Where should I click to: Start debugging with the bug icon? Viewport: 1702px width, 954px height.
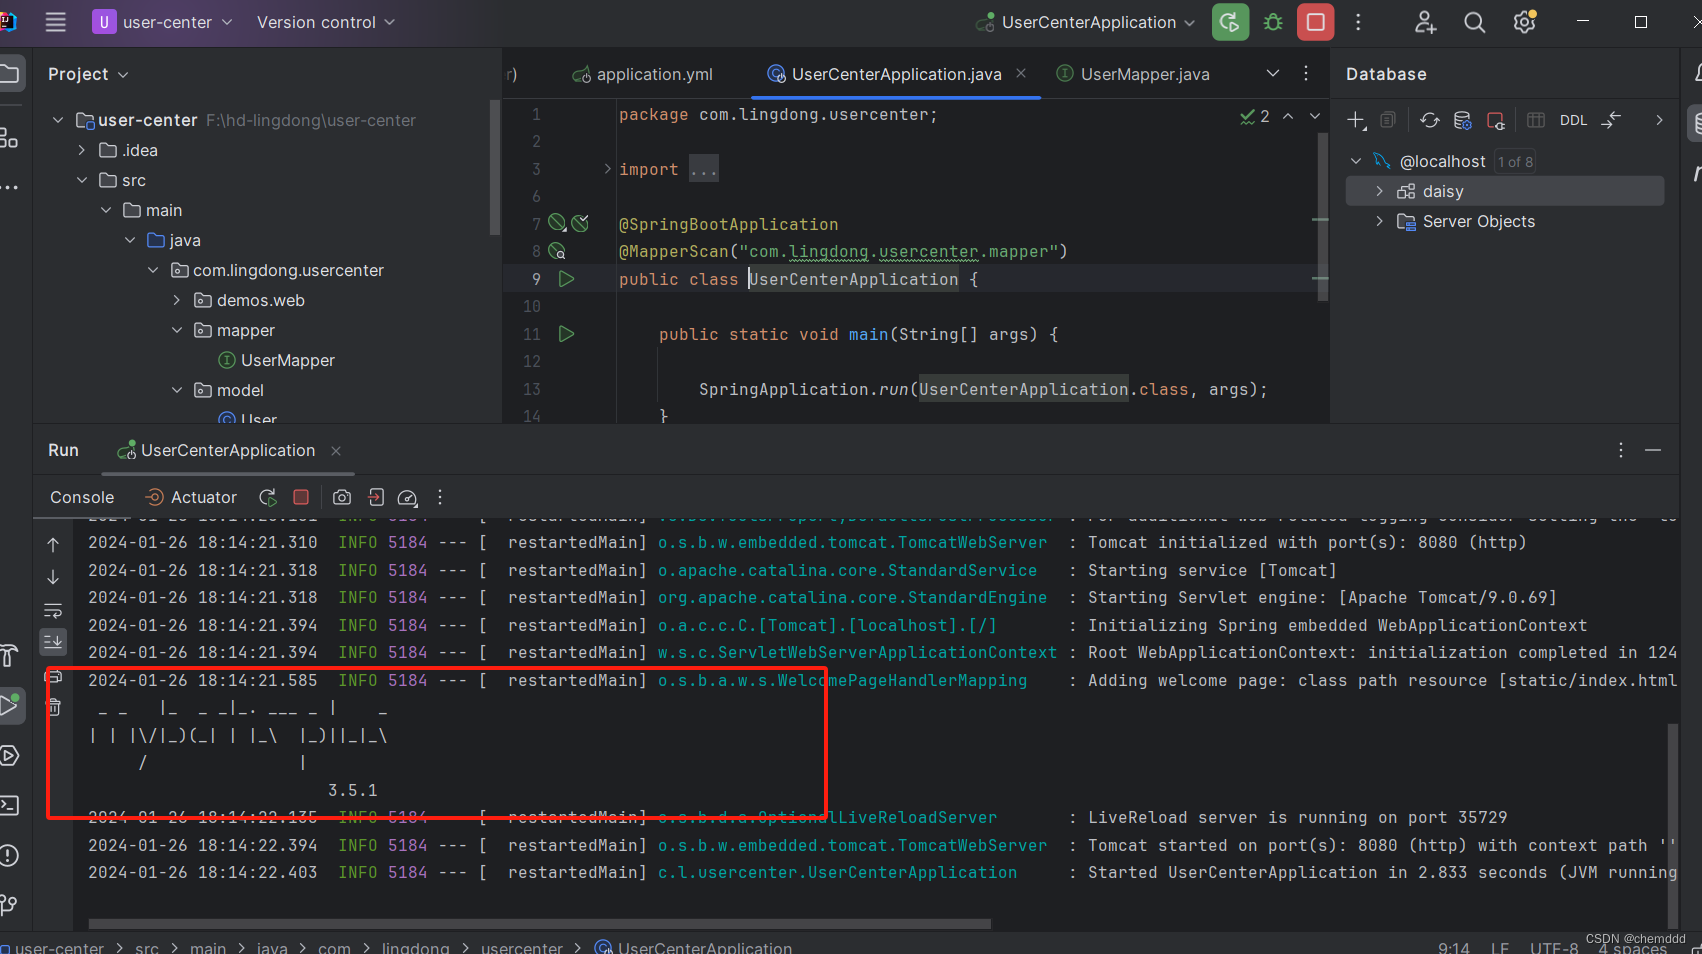tap(1273, 22)
